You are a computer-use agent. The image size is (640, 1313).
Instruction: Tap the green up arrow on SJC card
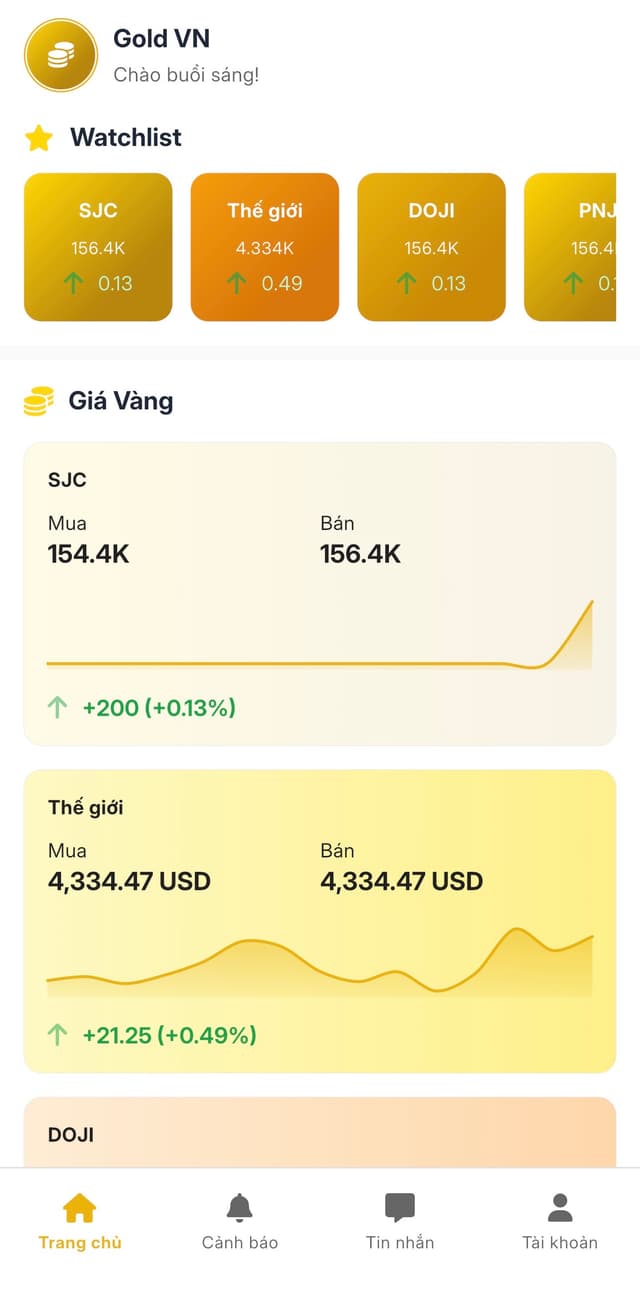point(58,707)
